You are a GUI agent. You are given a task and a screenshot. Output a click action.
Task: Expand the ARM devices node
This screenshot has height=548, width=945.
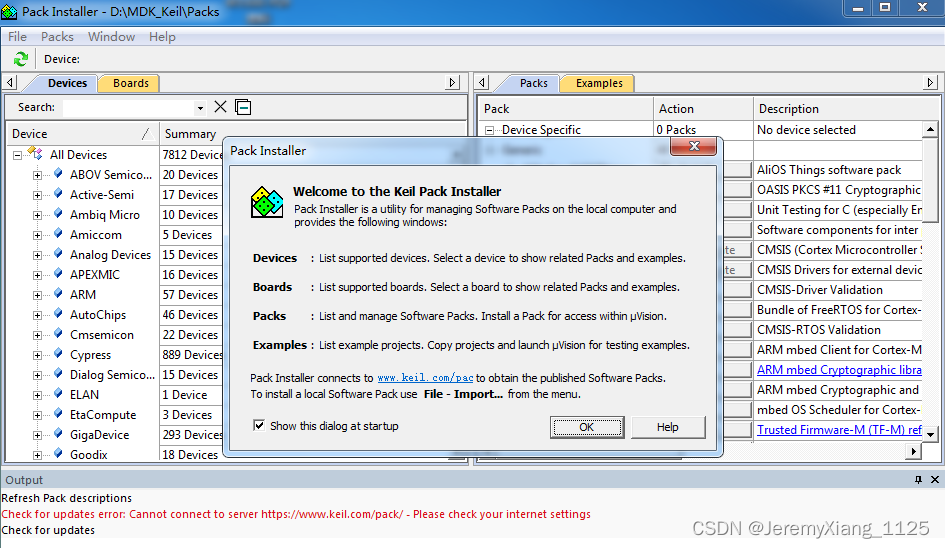37,295
